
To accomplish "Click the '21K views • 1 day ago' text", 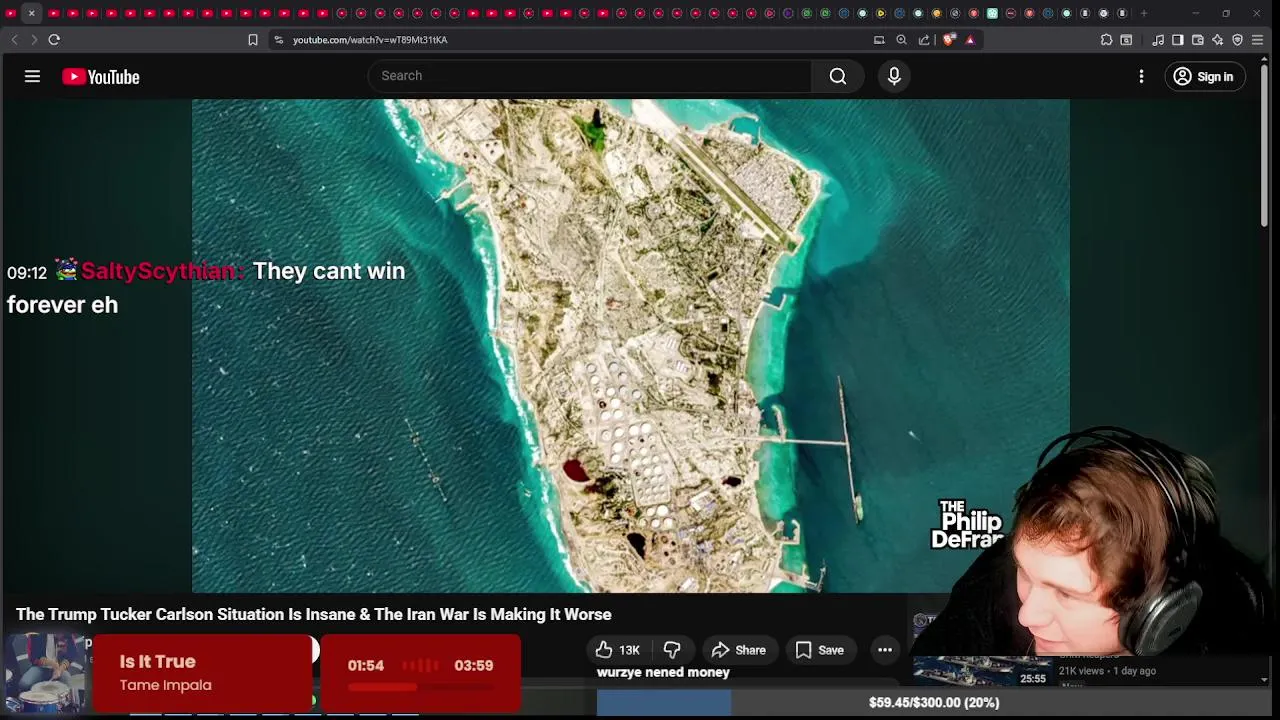I will coord(1107,671).
